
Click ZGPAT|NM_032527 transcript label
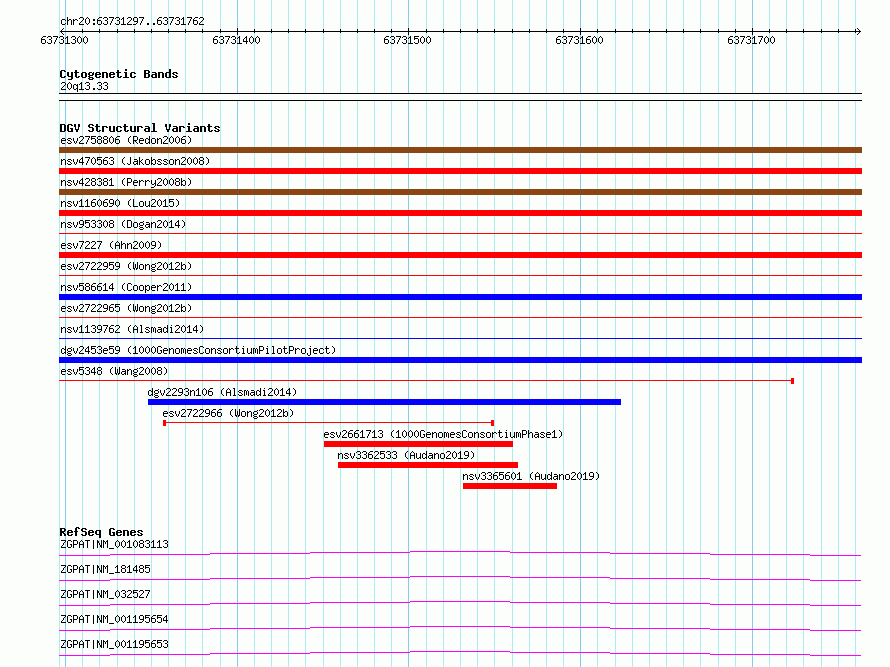(105, 594)
